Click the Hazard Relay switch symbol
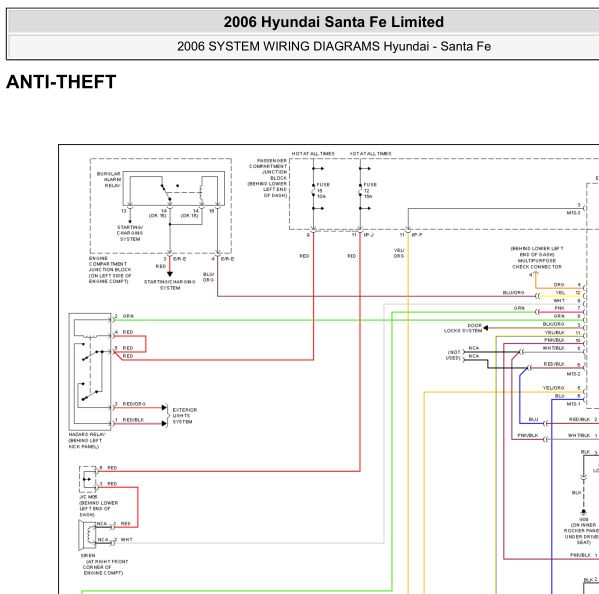The width and height of the screenshot is (599, 594). 90,372
